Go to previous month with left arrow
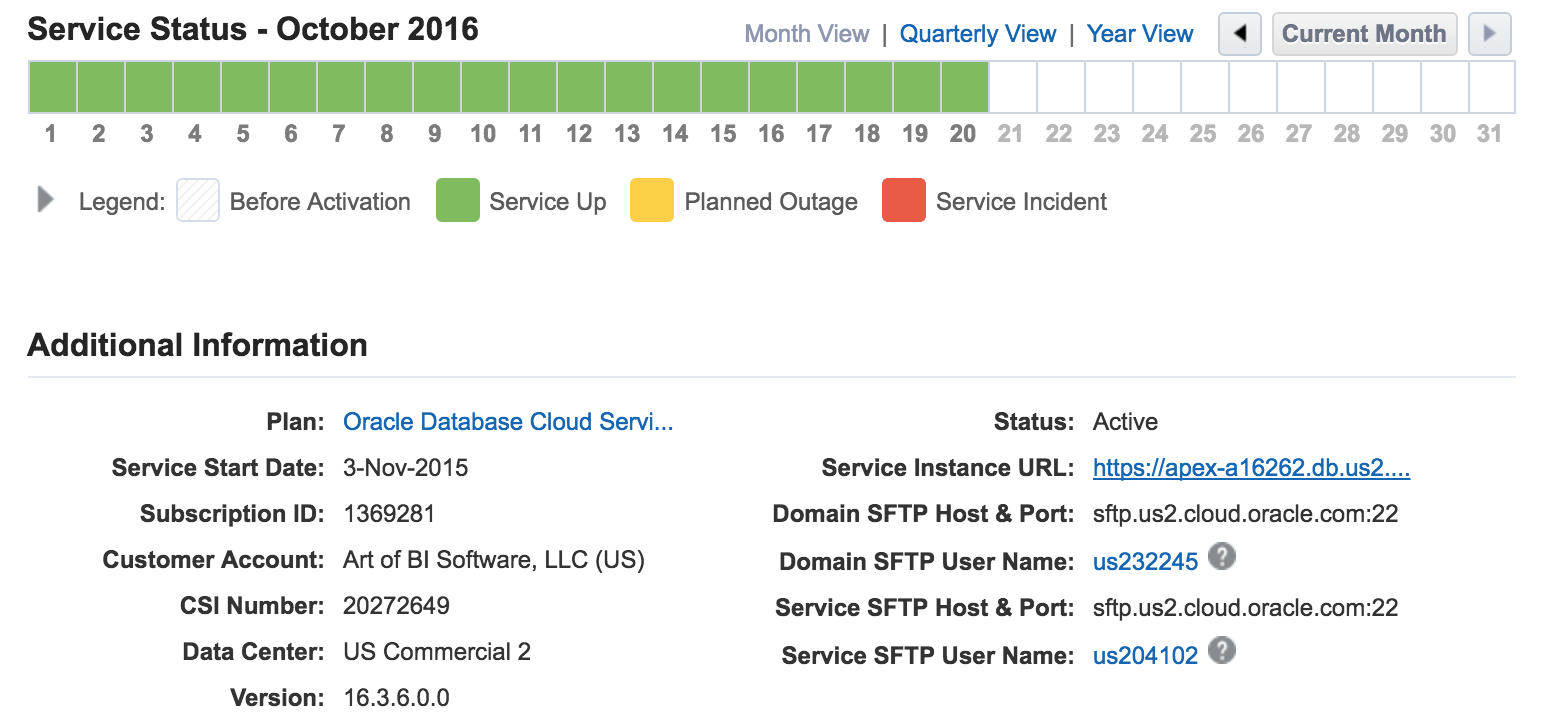This screenshot has width=1542, height=728. point(1241,34)
